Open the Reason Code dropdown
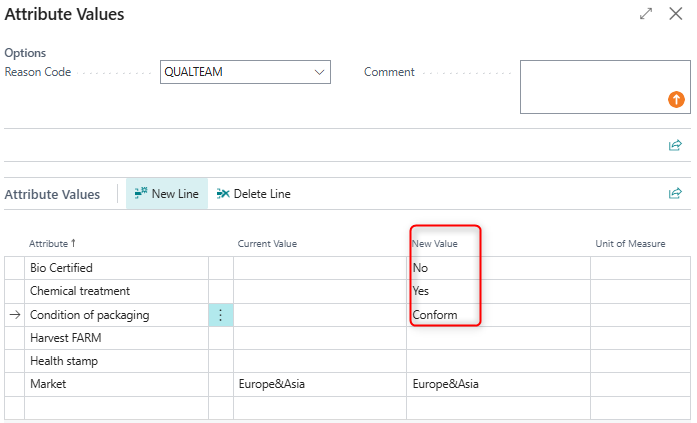Viewport: 697px width, 423px height. pos(320,72)
